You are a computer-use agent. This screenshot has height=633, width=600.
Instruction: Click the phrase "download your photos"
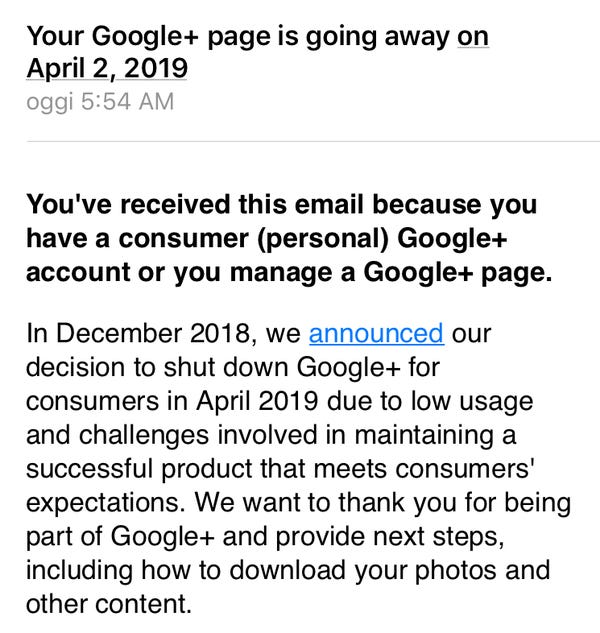[390, 571]
